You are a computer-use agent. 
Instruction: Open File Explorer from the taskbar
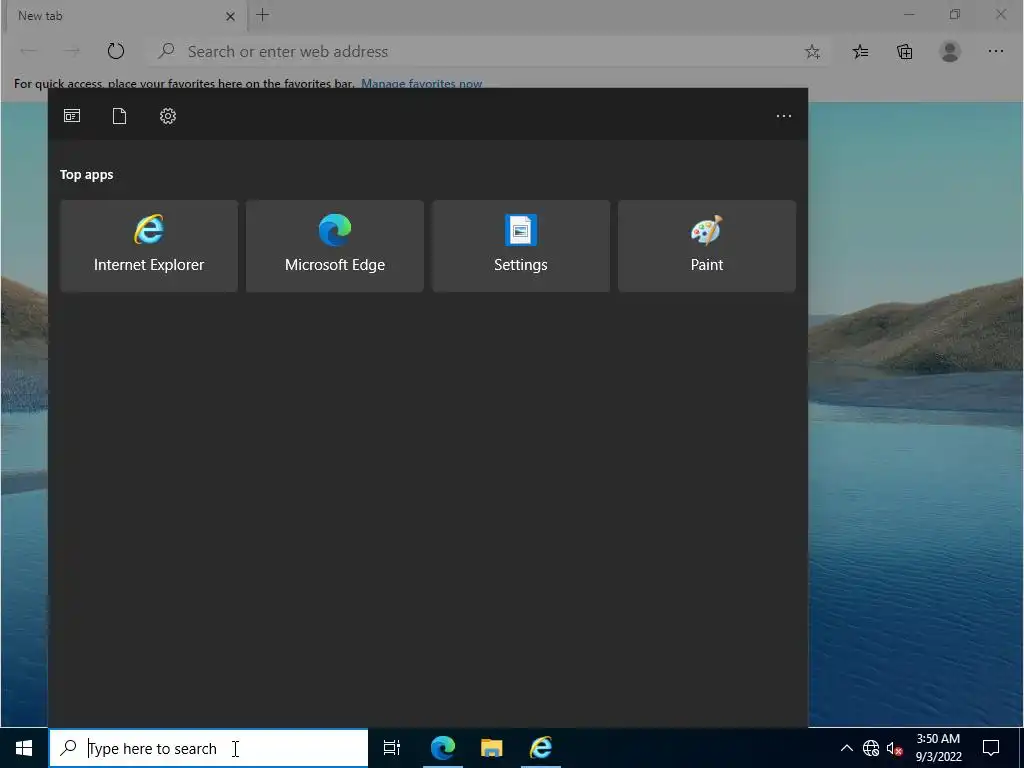(492, 748)
